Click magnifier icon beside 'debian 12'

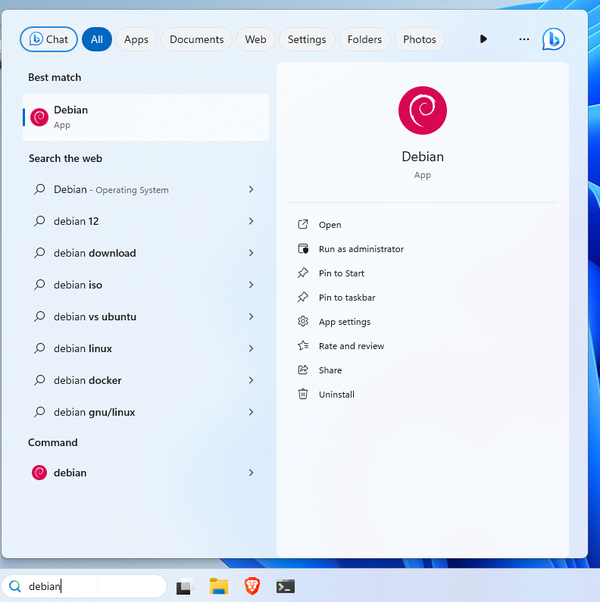pos(40,221)
